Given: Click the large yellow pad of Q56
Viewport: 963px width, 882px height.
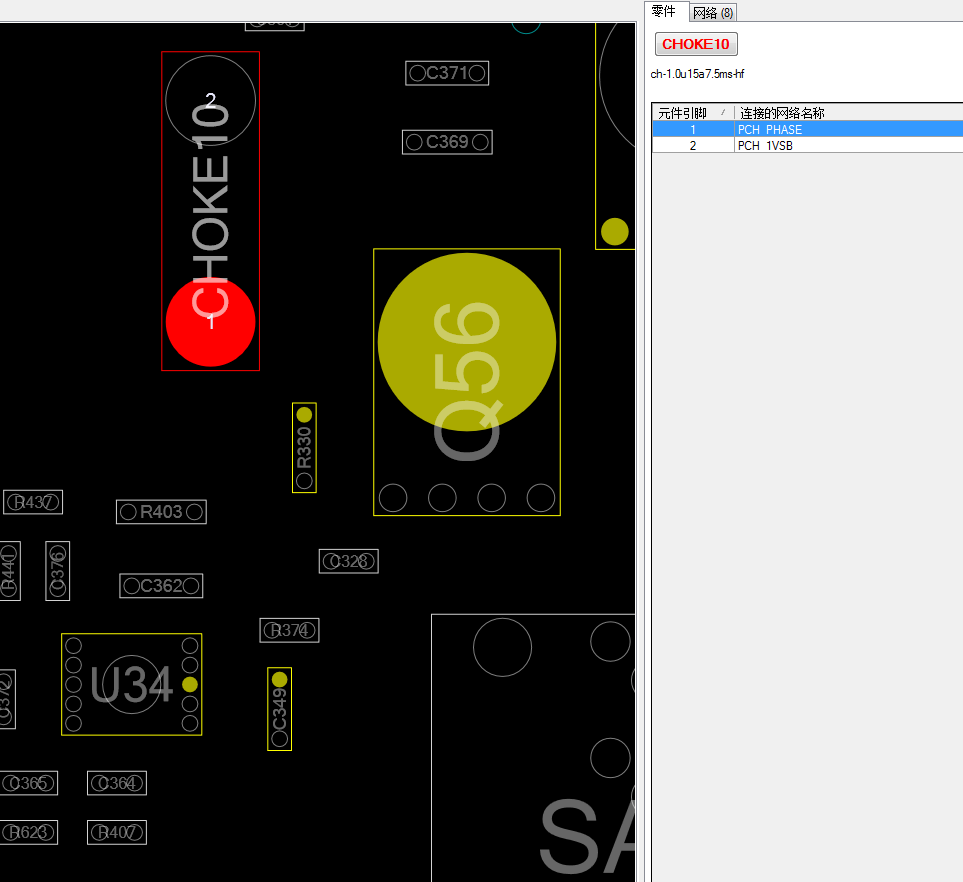Looking at the screenshot, I should point(466,341).
